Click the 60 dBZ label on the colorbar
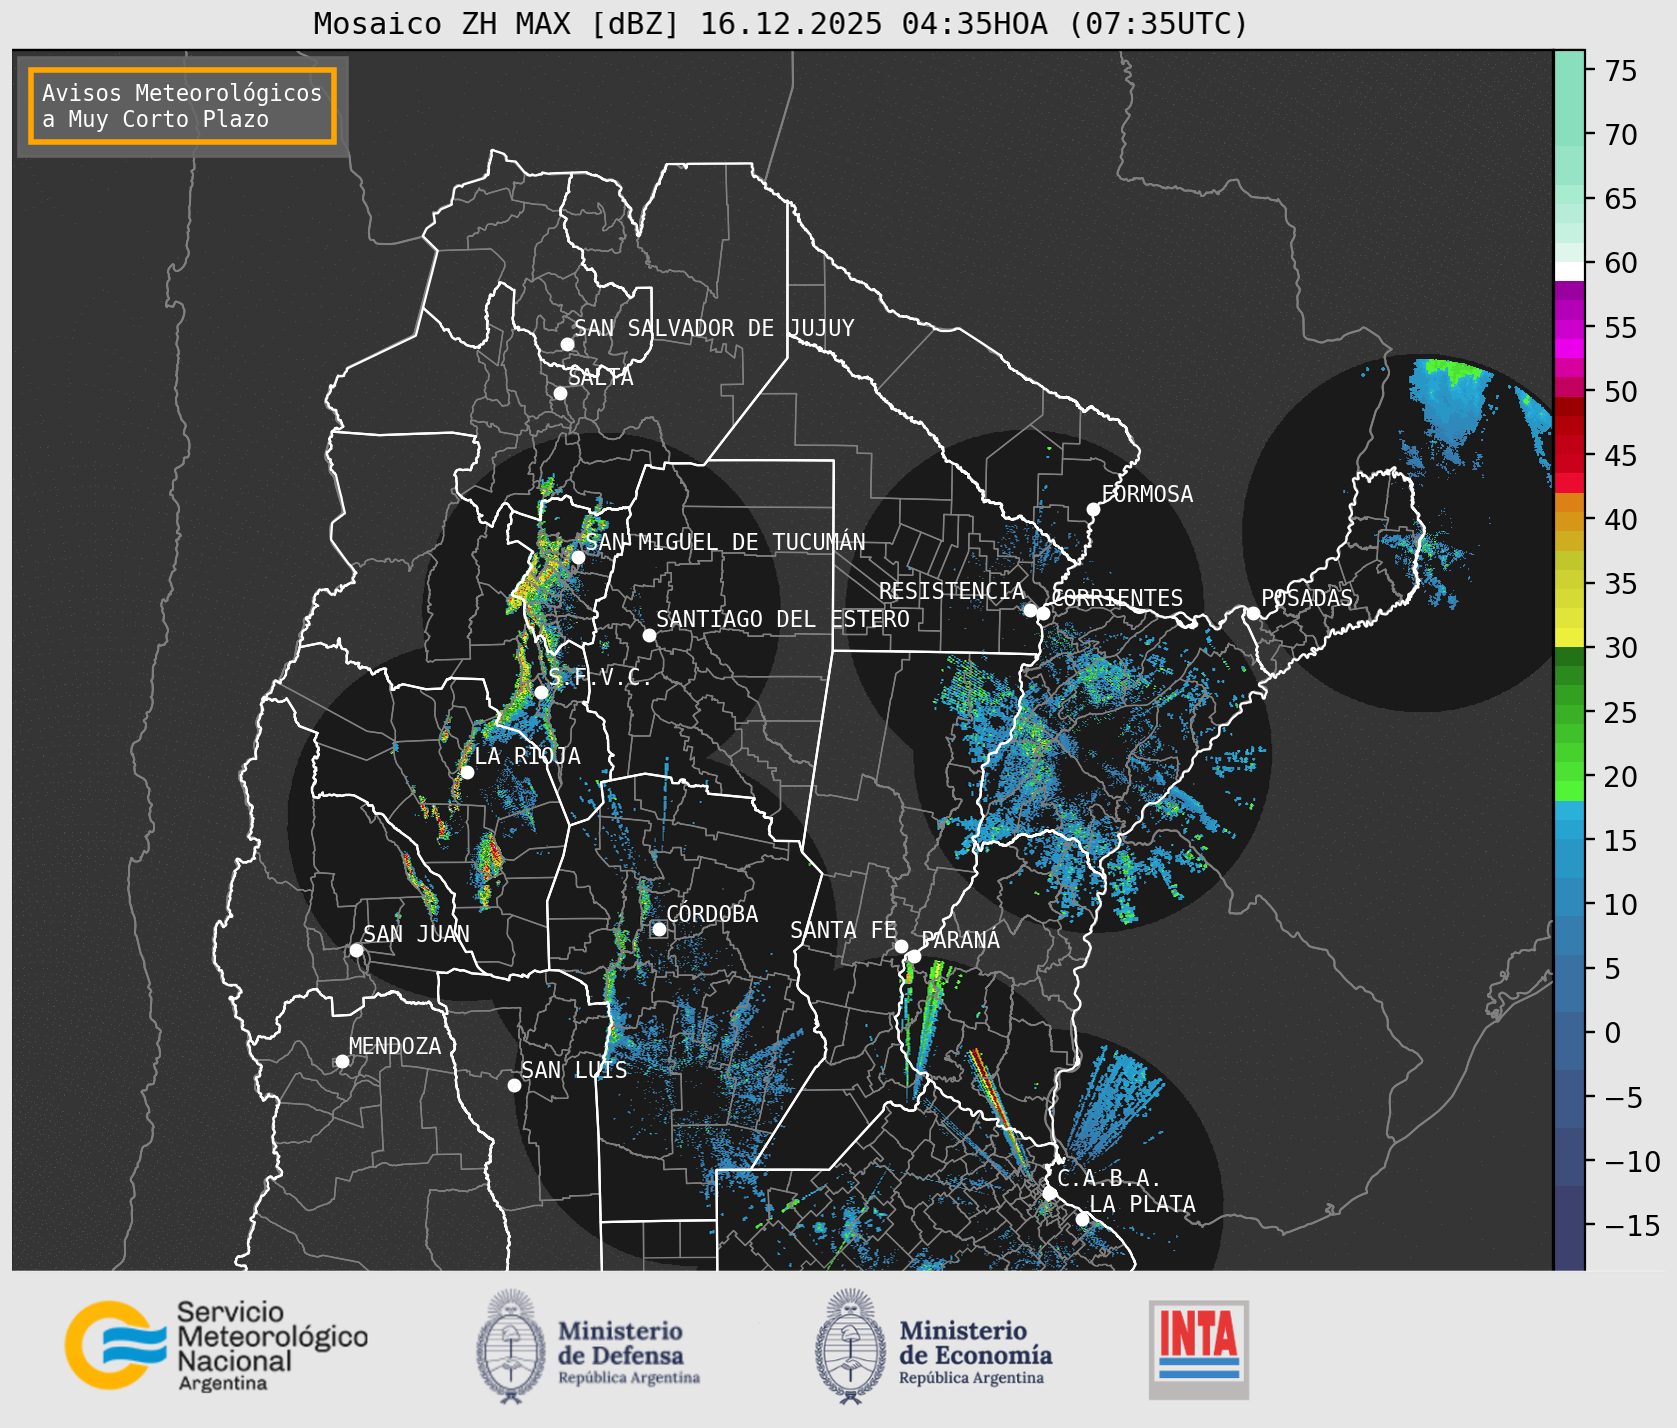Screen dimensions: 1677x1428 point(1621,263)
